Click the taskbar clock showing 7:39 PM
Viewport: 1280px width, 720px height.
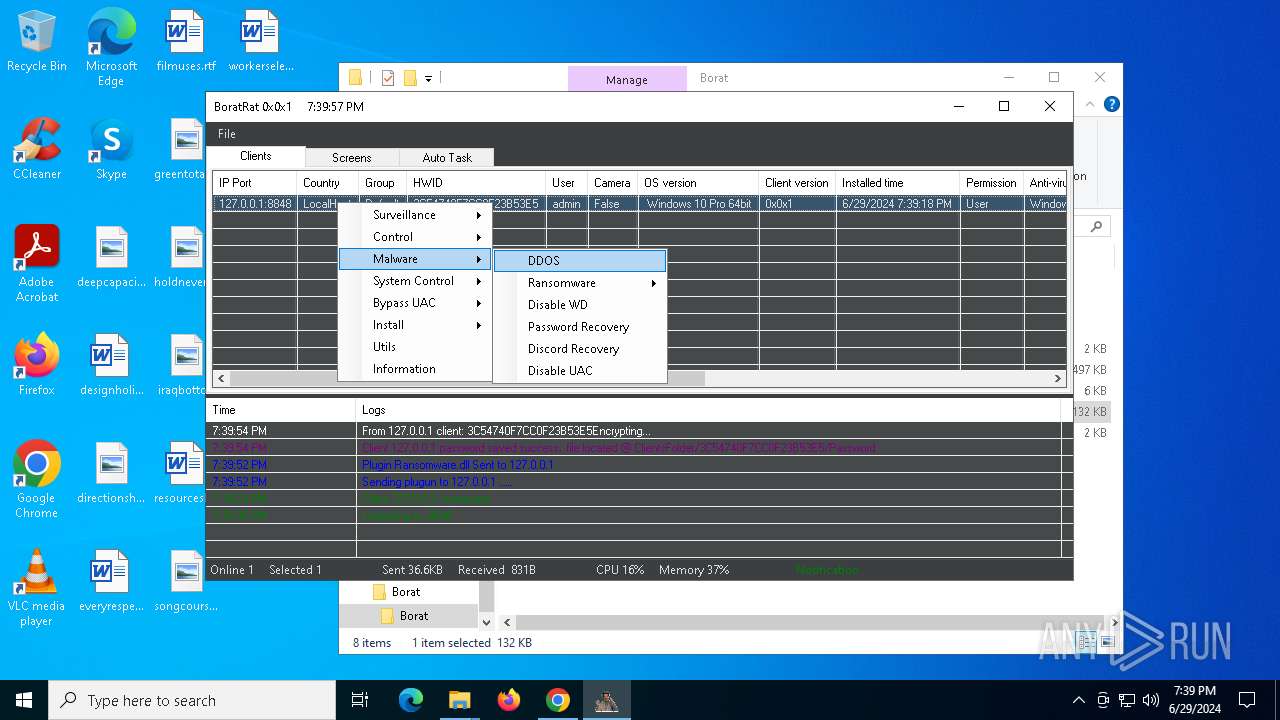tap(1194, 700)
